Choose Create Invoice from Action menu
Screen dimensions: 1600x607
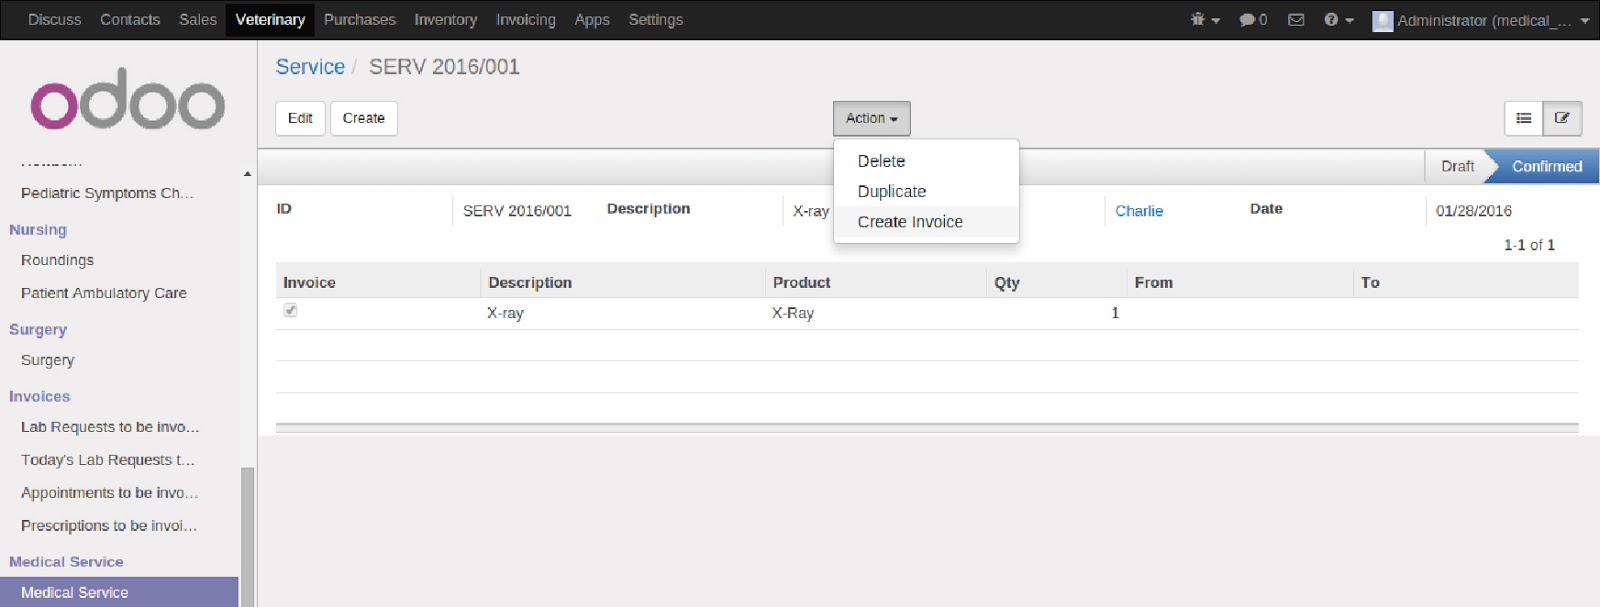[x=910, y=222]
